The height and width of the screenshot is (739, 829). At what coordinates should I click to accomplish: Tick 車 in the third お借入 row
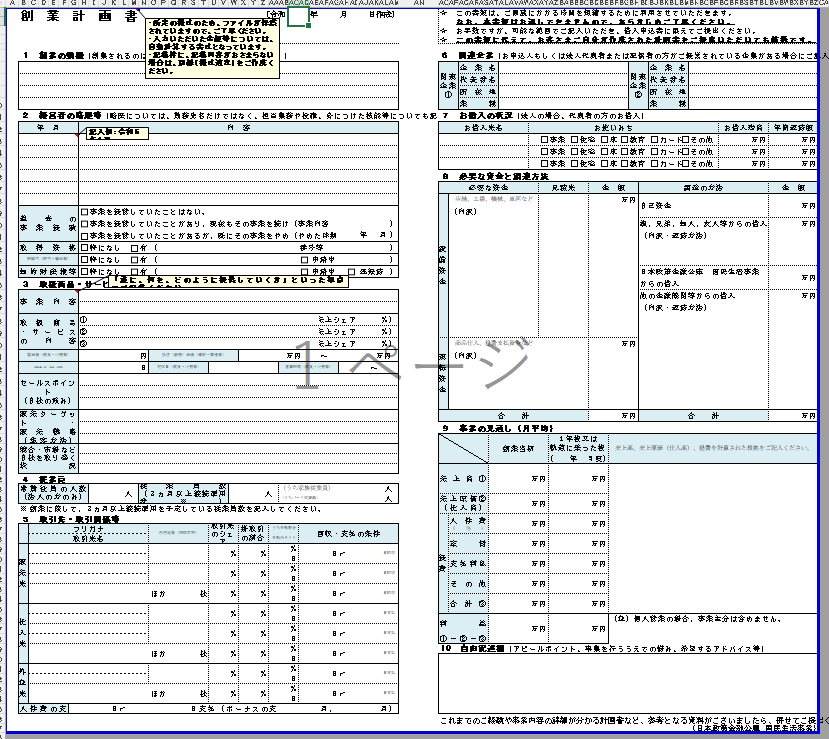tap(604, 164)
